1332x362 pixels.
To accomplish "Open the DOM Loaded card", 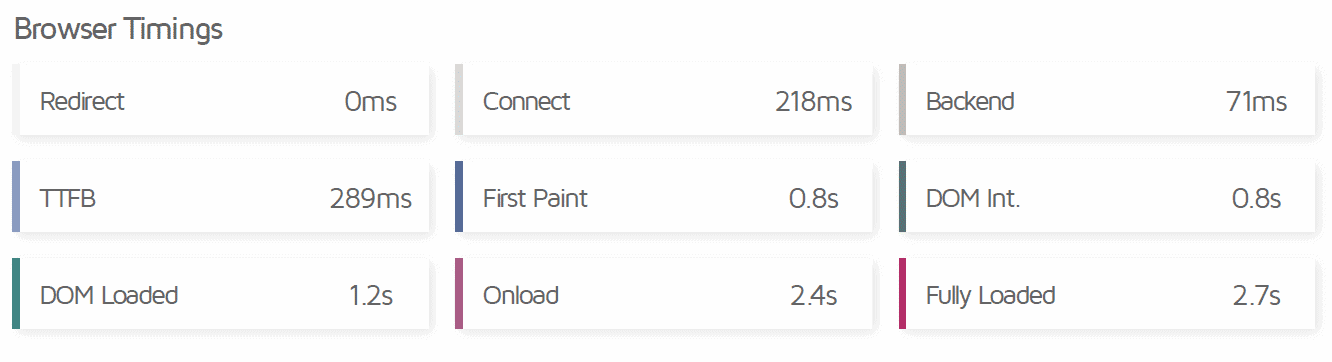I will click(221, 294).
